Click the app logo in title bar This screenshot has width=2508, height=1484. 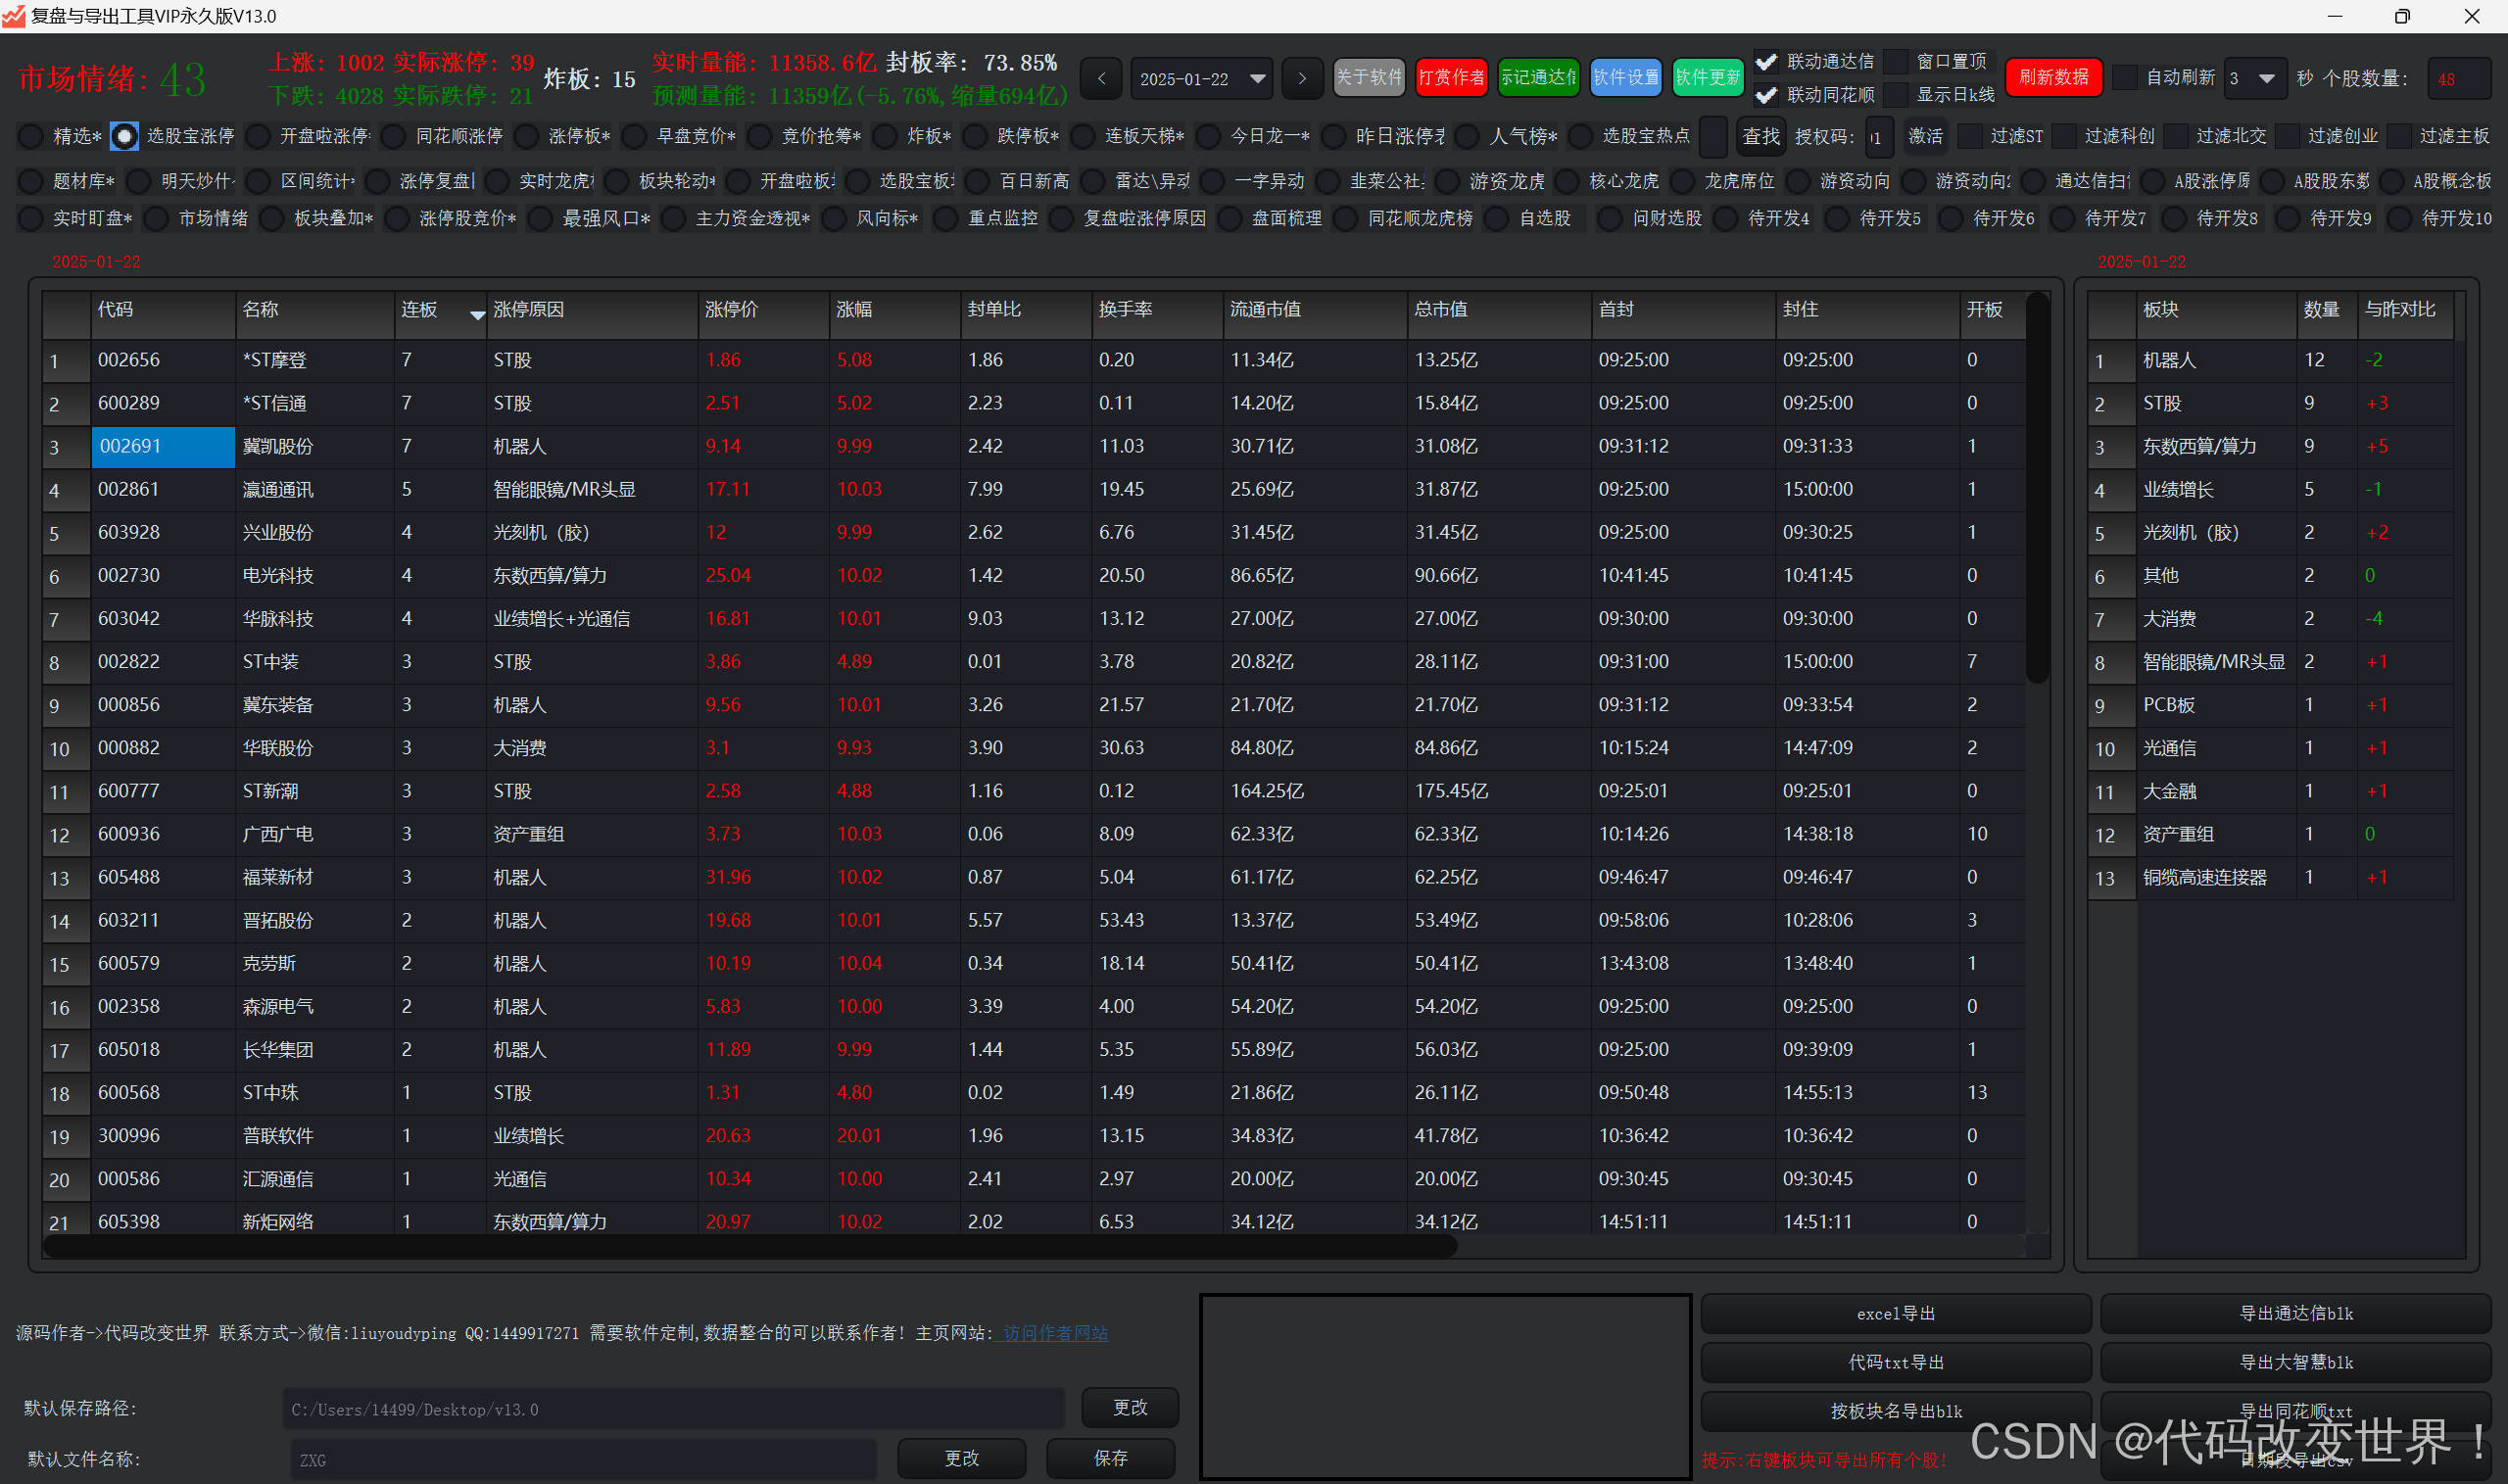click(13, 16)
